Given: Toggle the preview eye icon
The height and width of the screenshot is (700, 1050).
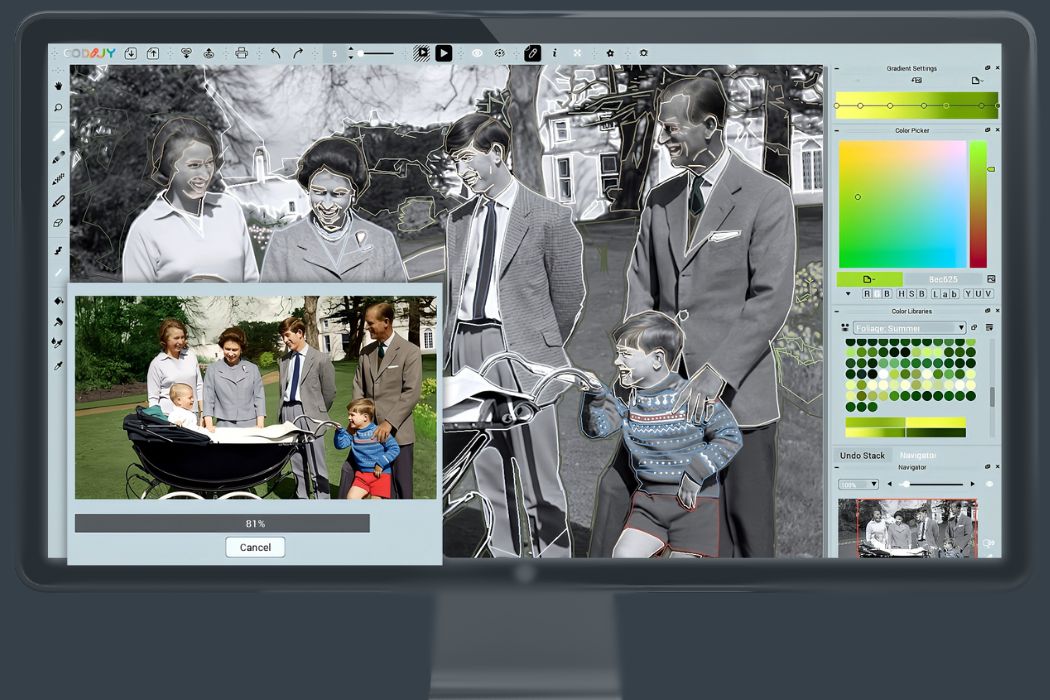Looking at the screenshot, I should click(x=476, y=52).
